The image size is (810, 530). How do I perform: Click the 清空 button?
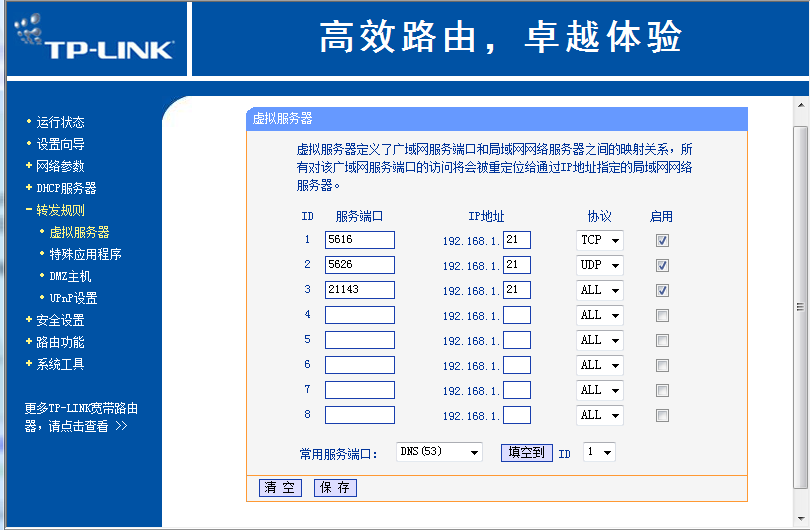[280, 488]
